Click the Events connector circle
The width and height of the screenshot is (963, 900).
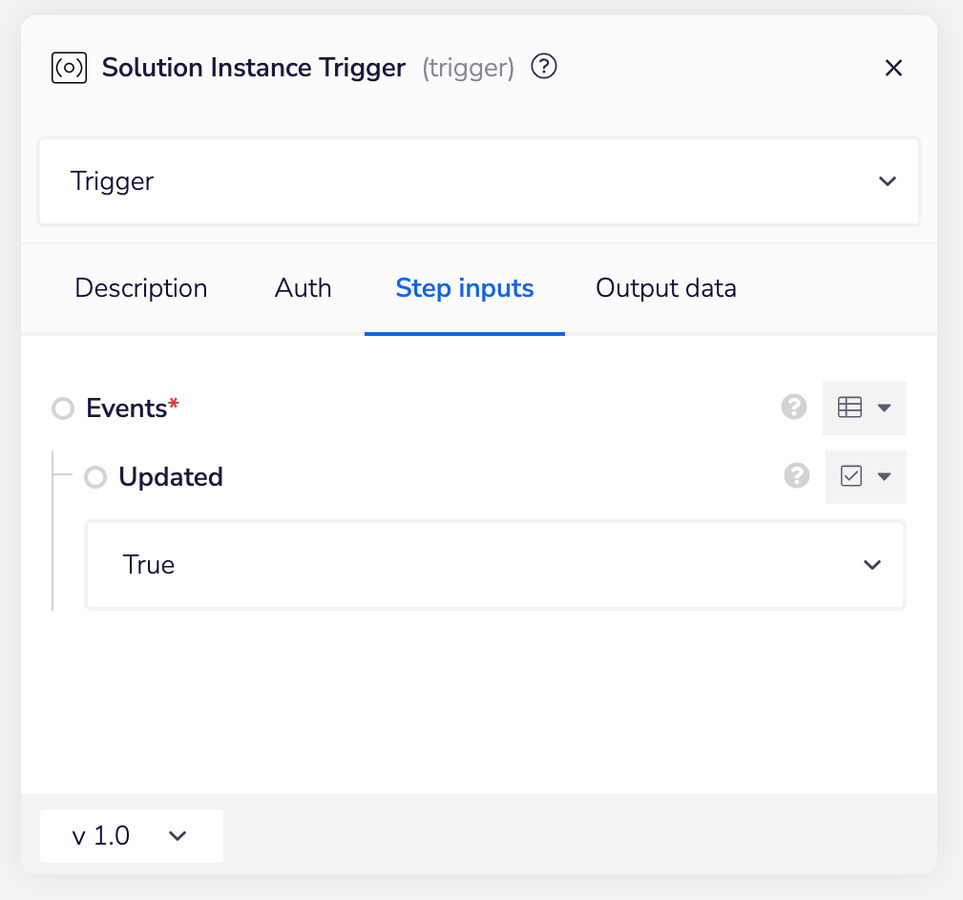point(63,409)
